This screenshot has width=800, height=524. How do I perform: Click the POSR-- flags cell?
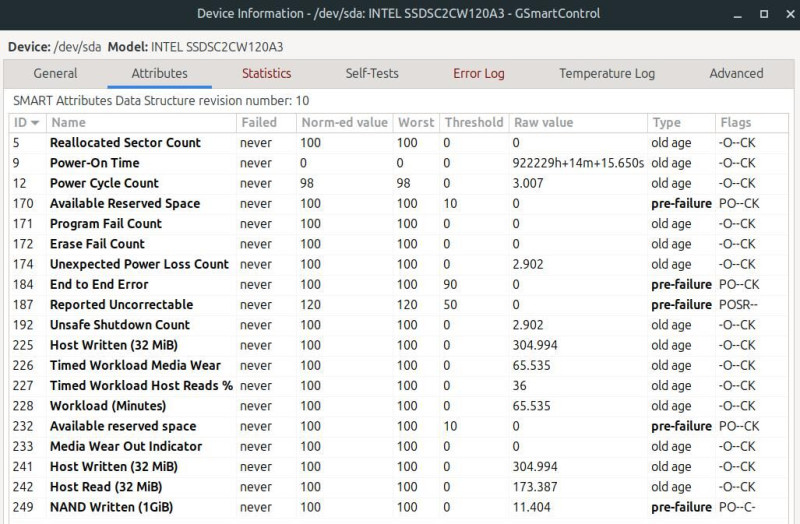tap(738, 305)
